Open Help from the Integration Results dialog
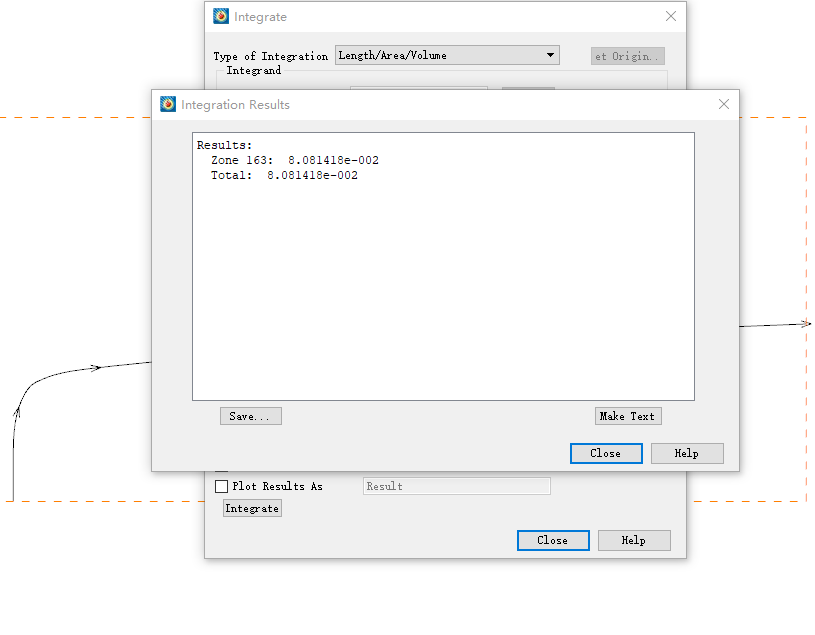The image size is (815, 635). (x=687, y=453)
